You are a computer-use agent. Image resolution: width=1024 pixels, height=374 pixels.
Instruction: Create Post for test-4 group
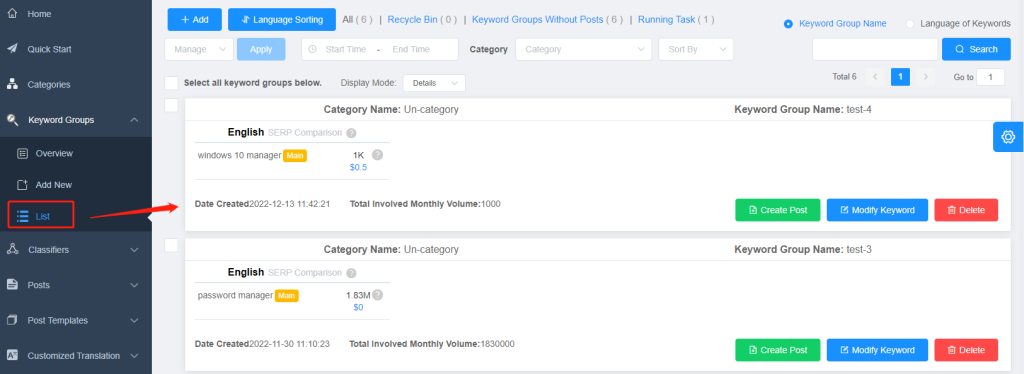(x=778, y=210)
